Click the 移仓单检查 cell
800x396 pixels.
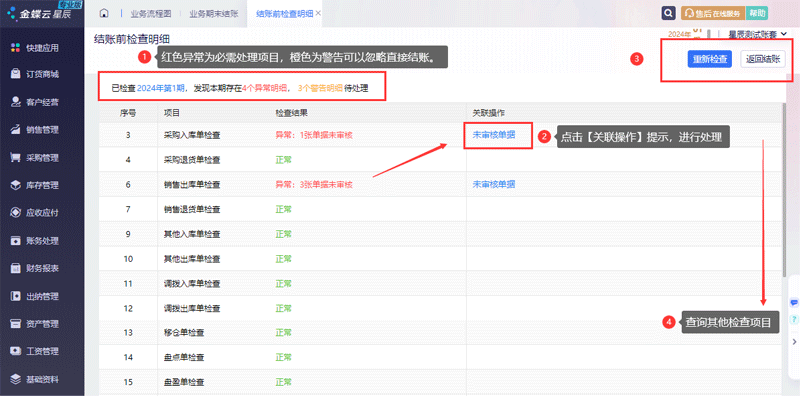pos(184,333)
